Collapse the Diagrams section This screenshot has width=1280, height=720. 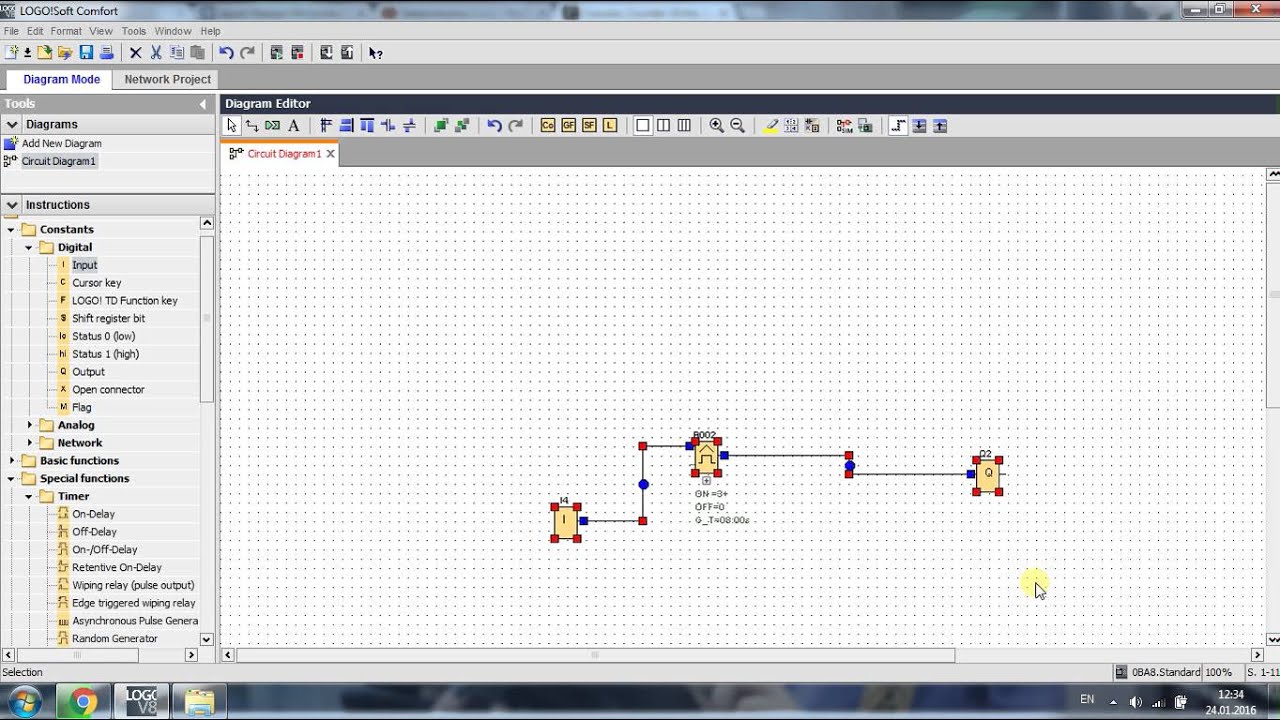[12, 124]
